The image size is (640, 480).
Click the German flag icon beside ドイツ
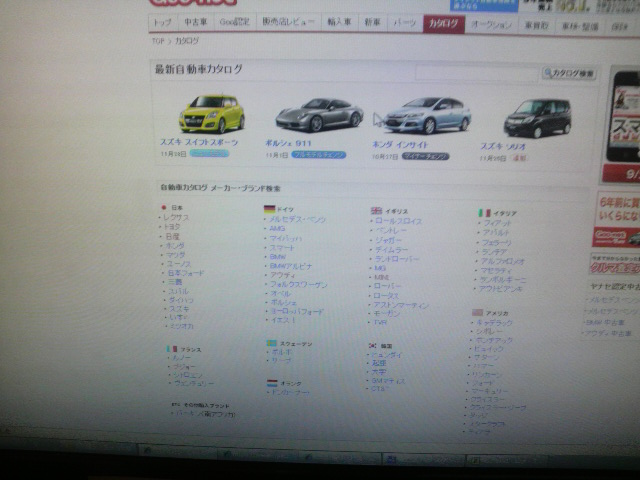(269, 209)
